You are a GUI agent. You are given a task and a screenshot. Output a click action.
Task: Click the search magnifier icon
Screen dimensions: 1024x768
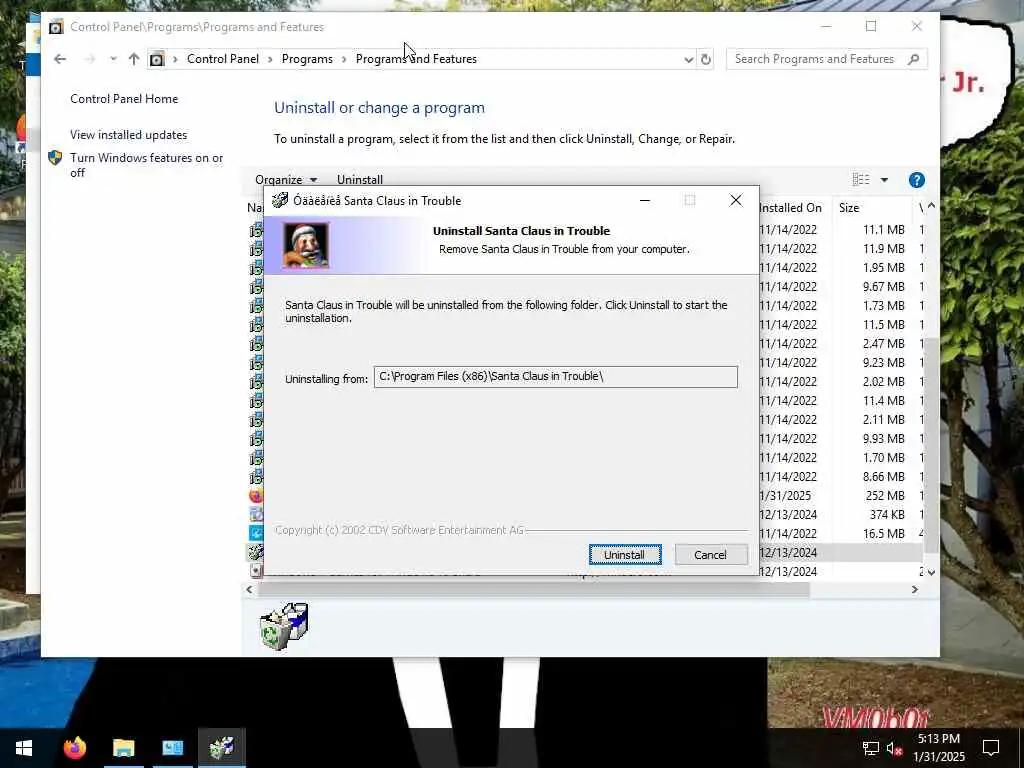click(x=914, y=59)
